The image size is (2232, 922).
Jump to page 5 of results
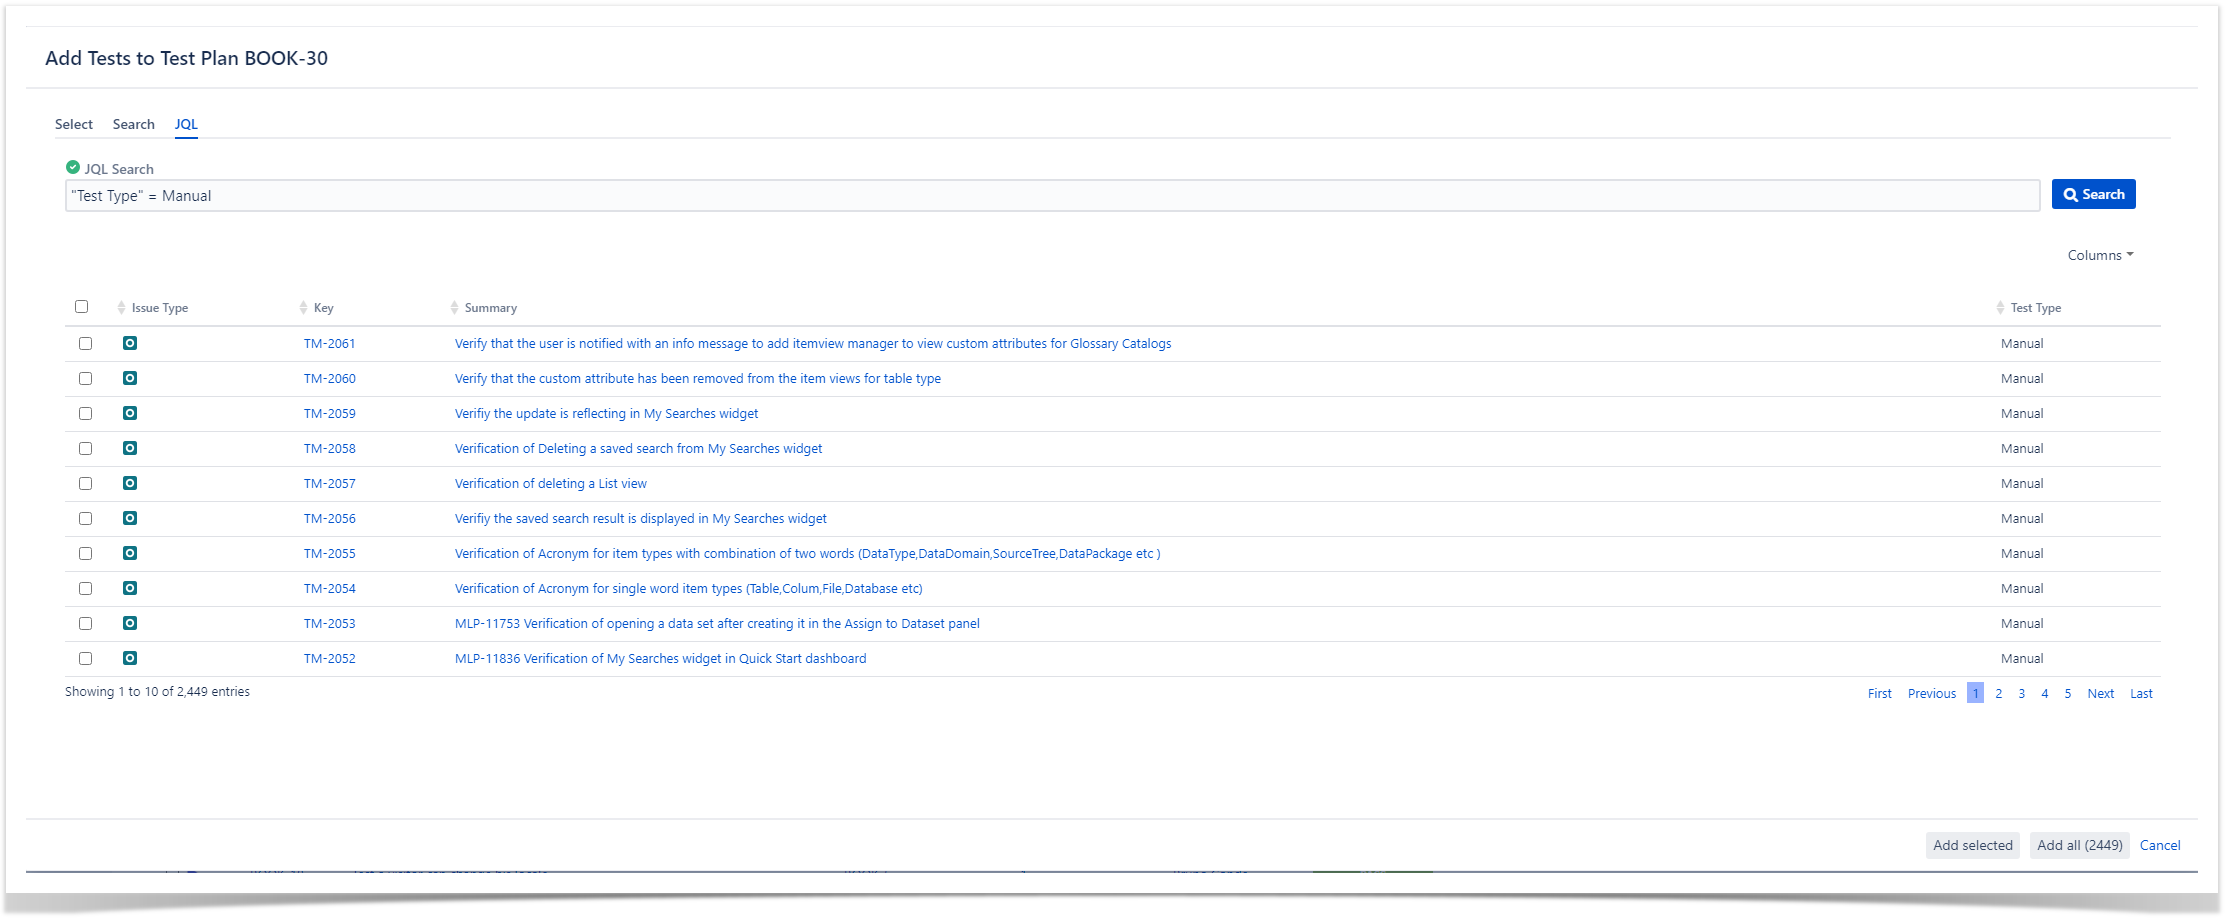2067,693
